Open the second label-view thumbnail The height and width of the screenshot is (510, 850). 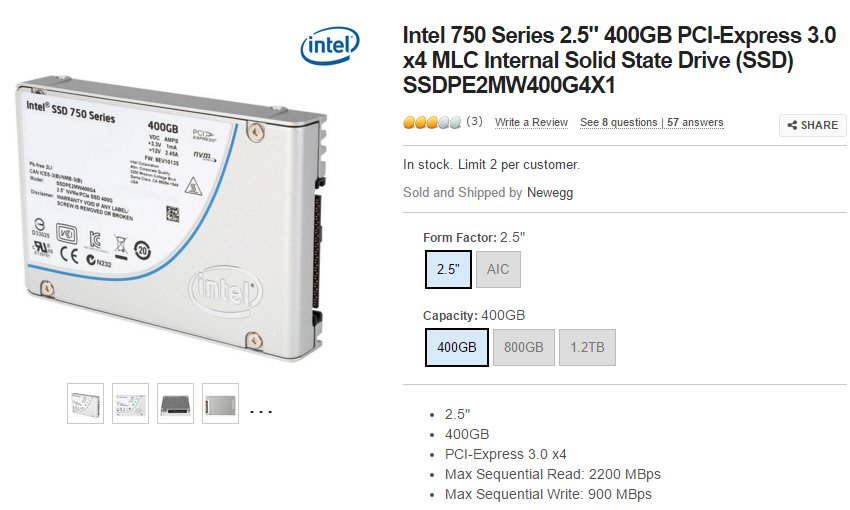[130, 403]
